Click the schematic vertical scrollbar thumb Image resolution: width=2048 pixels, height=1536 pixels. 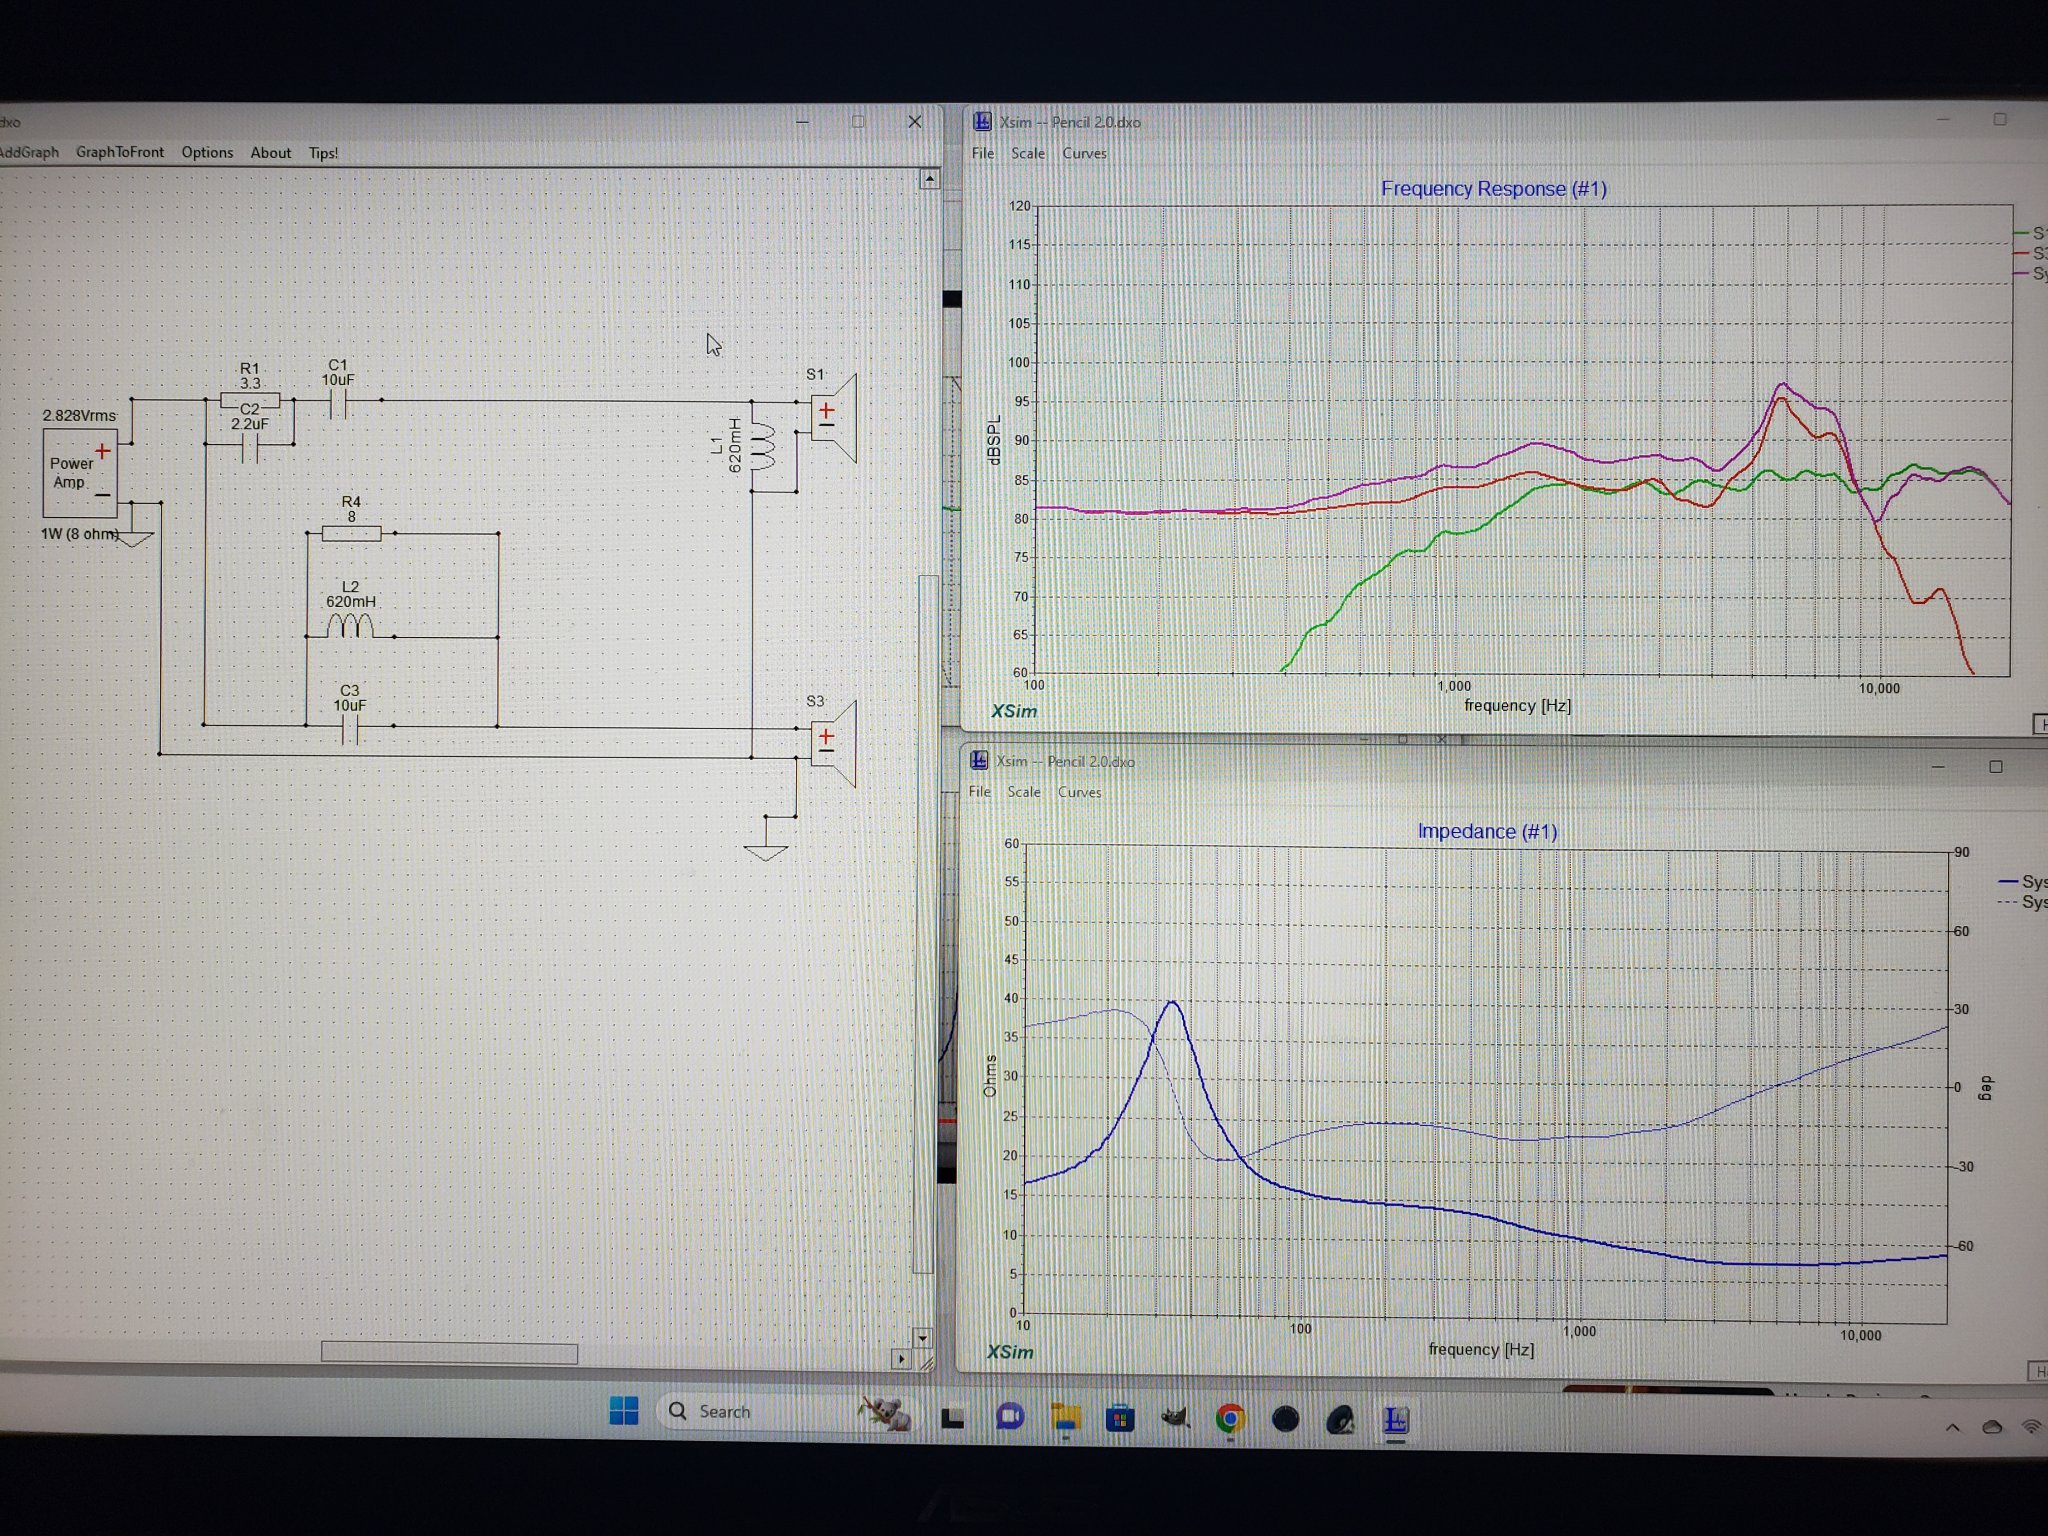click(x=927, y=924)
